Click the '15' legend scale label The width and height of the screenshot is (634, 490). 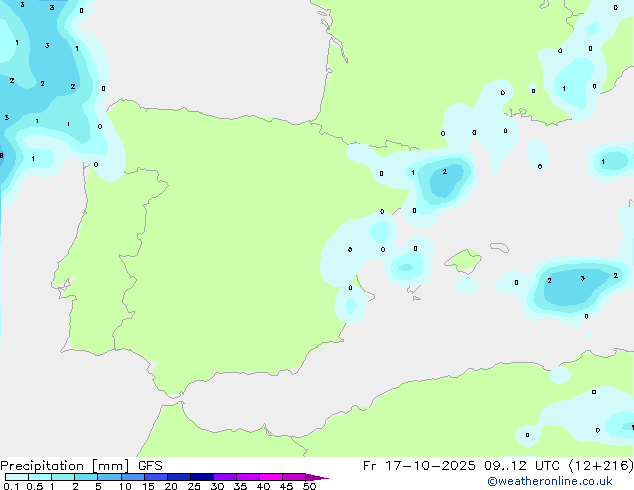148,486
